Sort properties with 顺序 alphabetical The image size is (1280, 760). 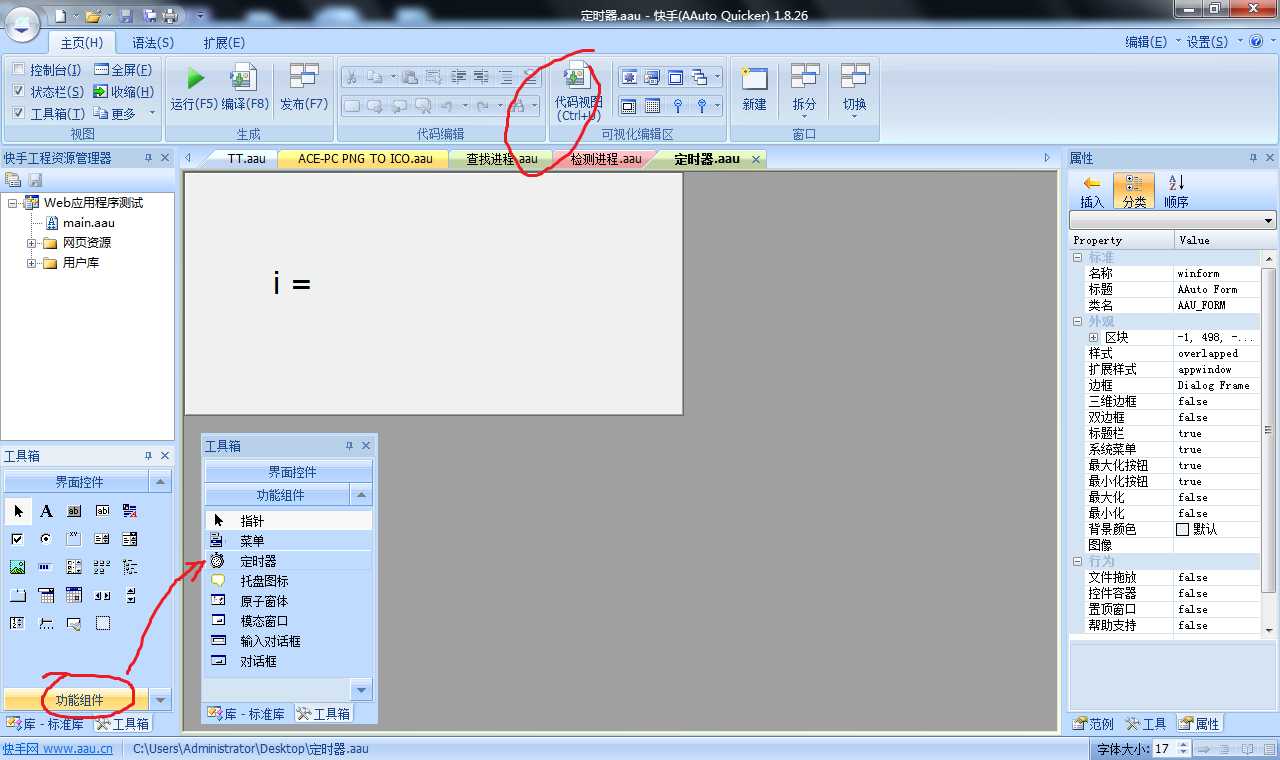pos(1176,191)
